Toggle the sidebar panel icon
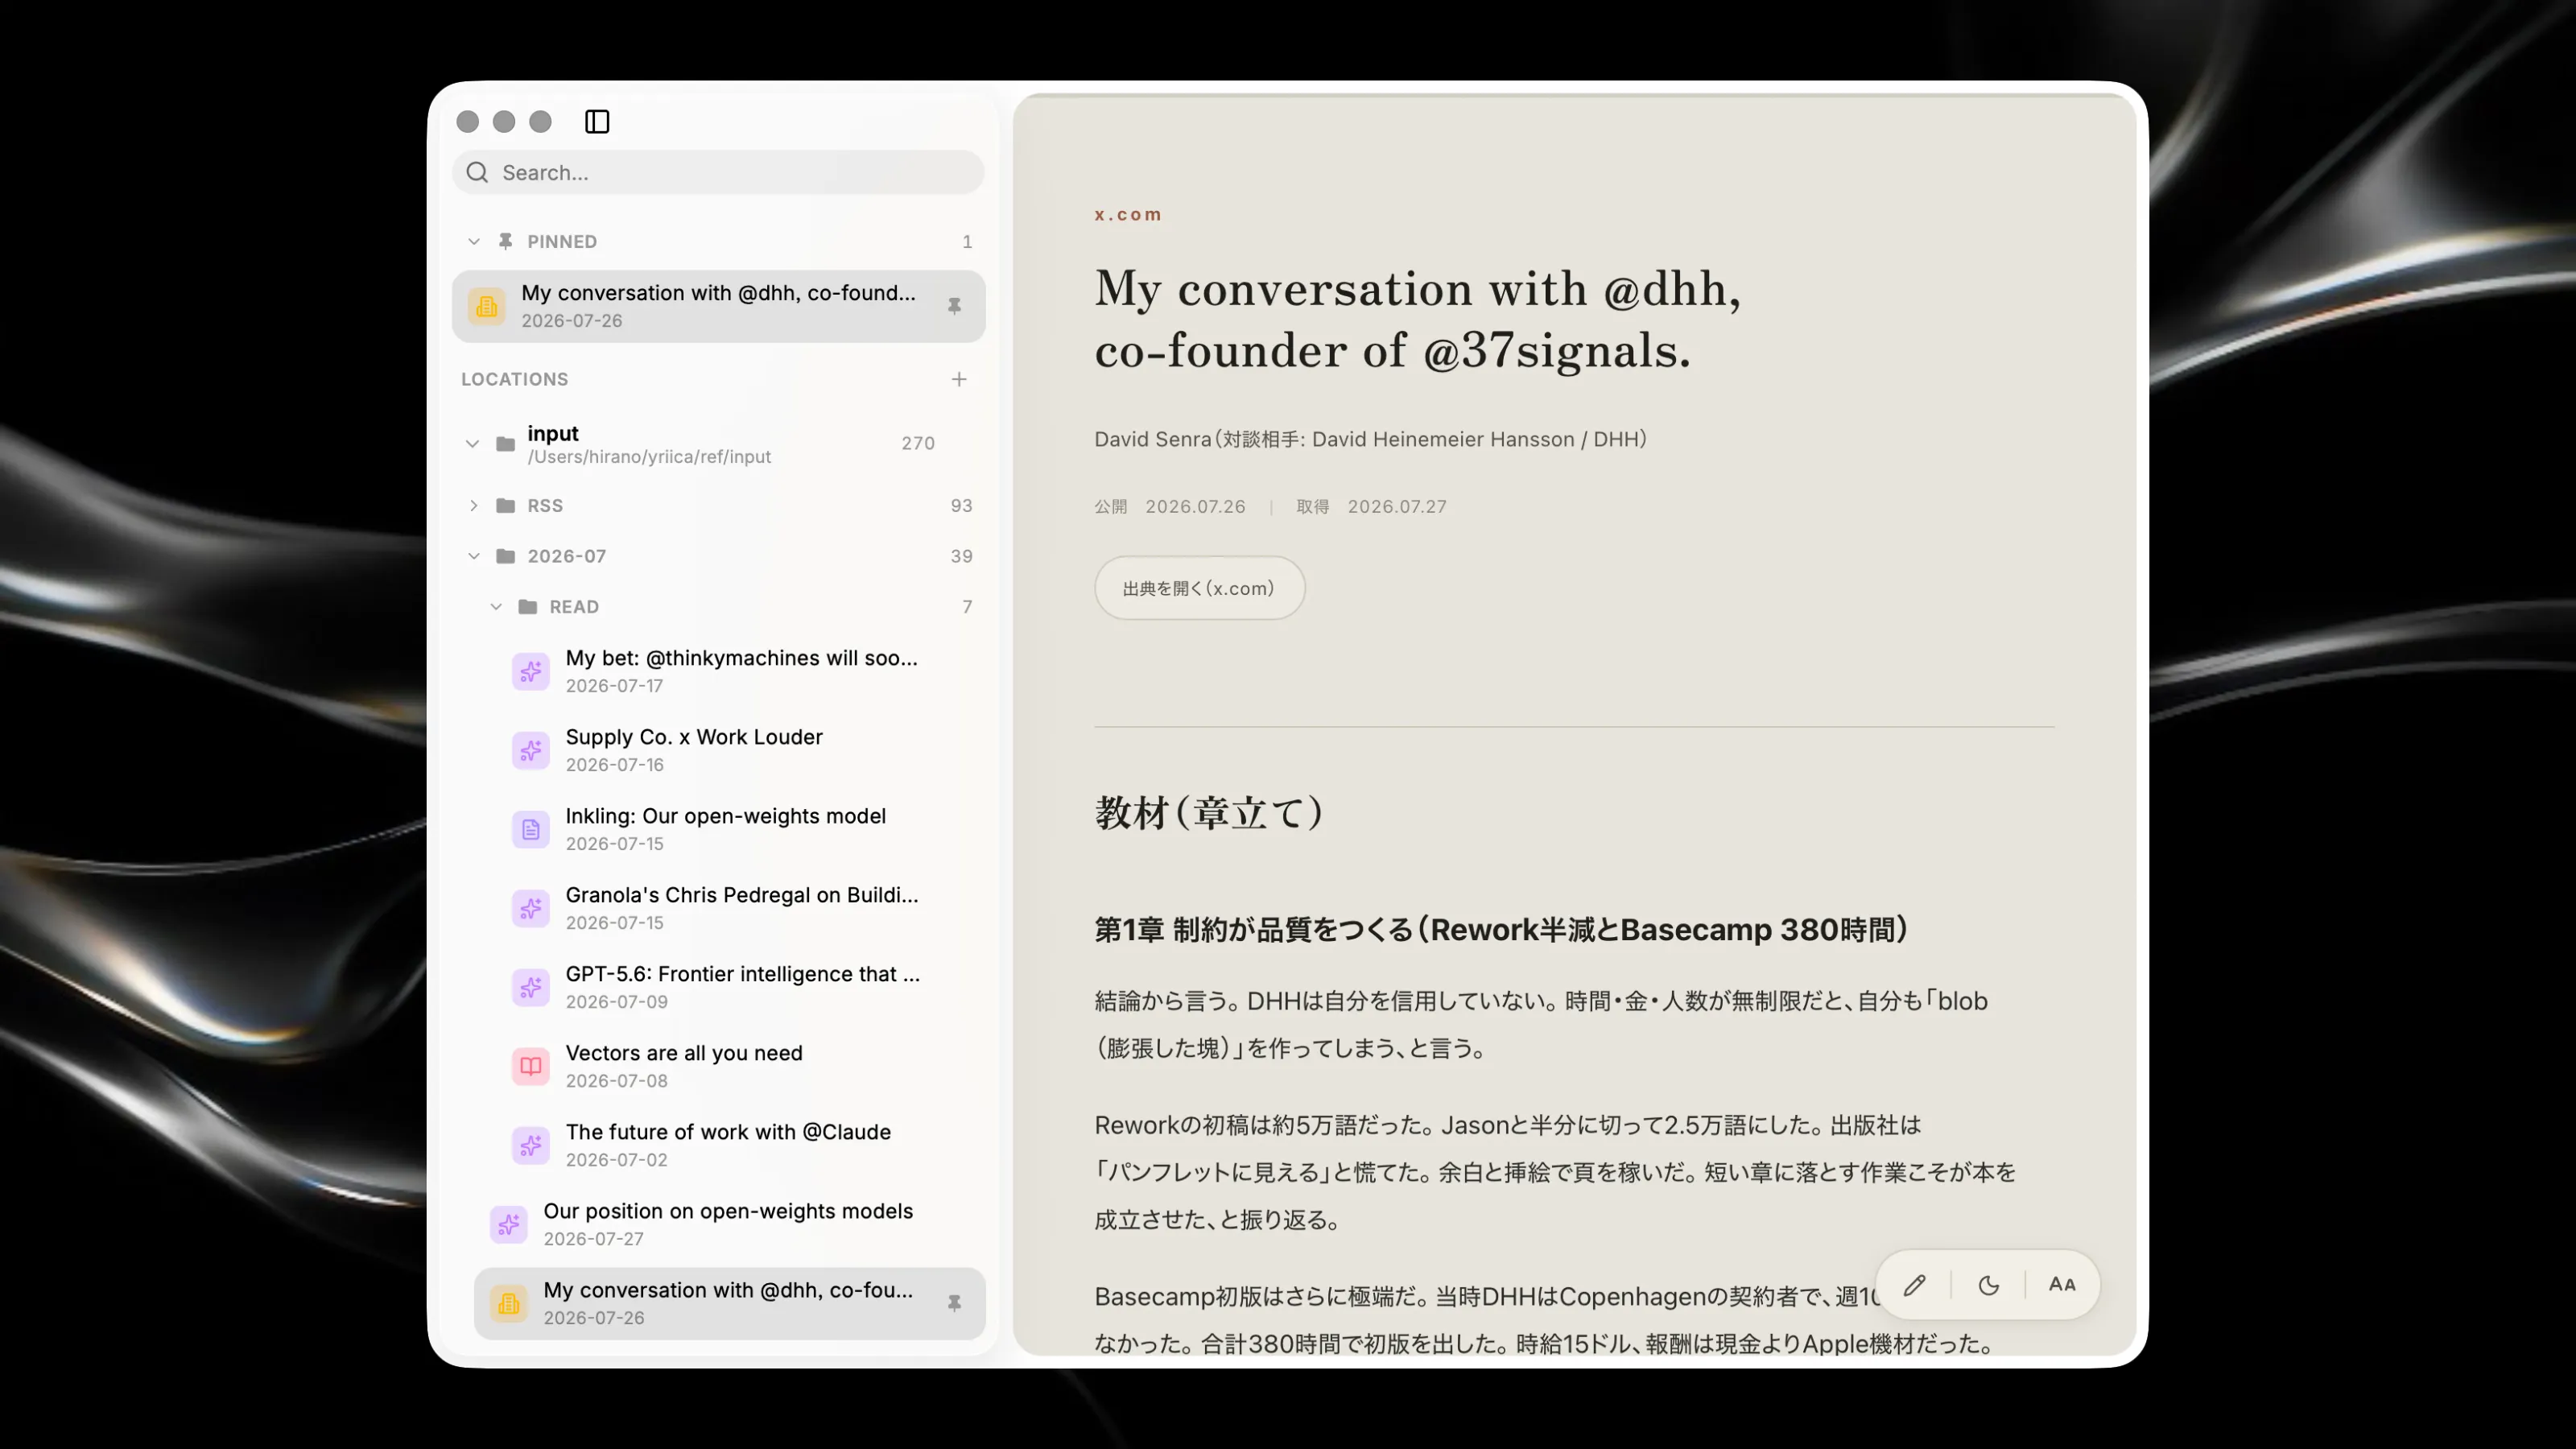 [x=597, y=121]
